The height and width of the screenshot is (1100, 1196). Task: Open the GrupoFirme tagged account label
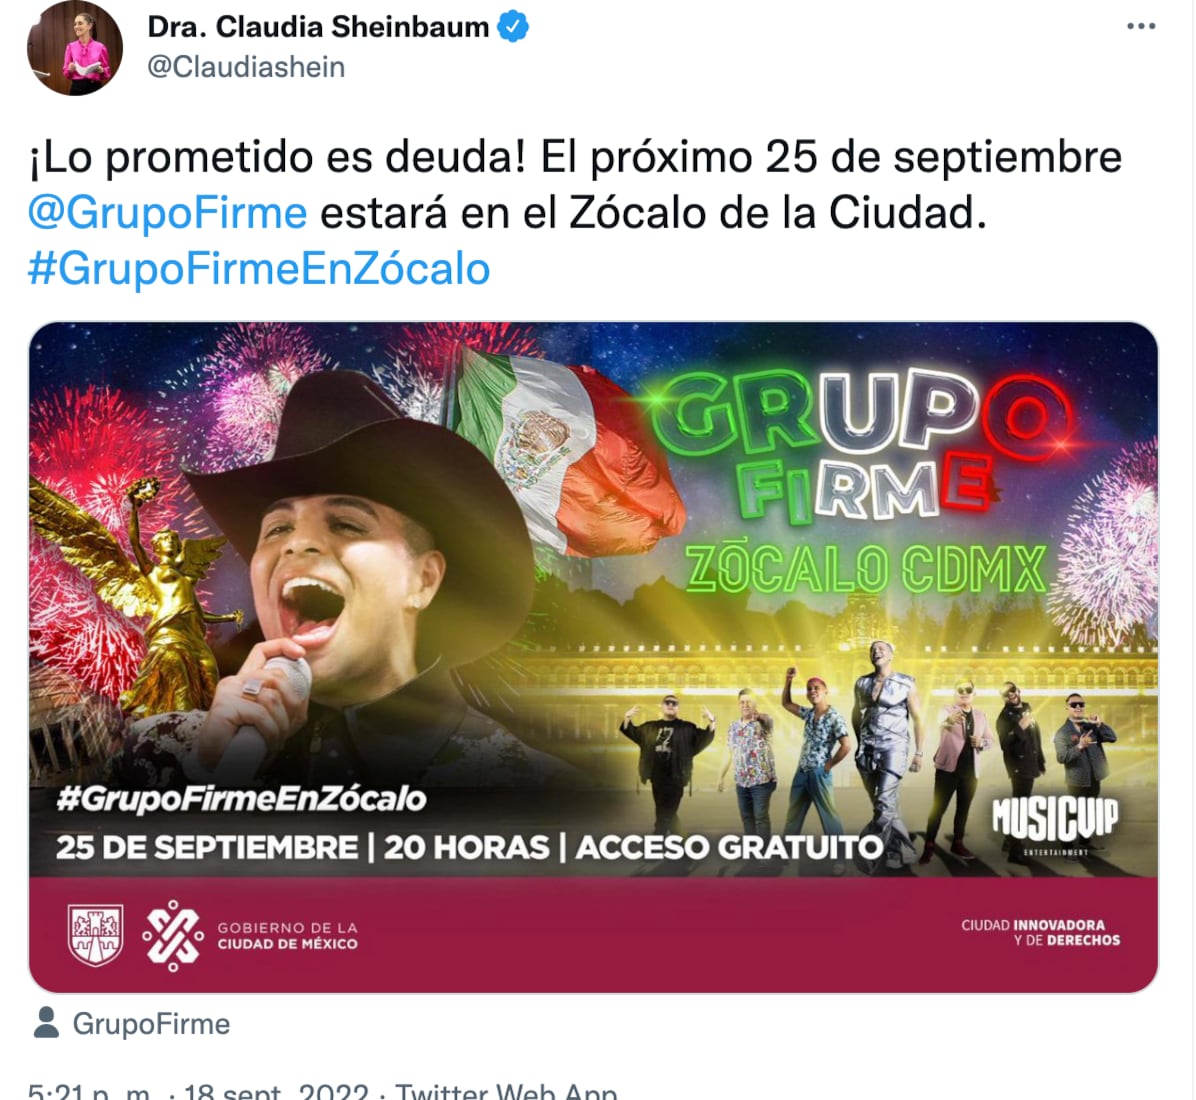pos(151,1024)
